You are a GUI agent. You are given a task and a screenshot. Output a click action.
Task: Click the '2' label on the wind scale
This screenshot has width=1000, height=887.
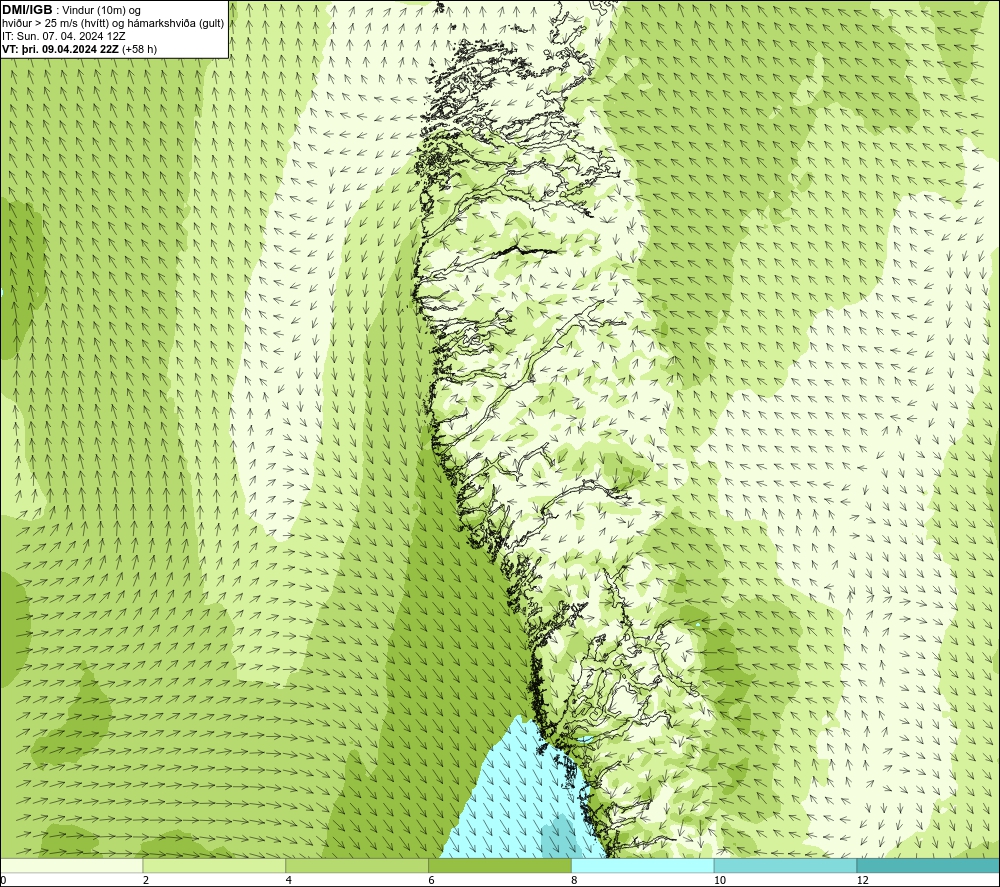pyautogui.click(x=146, y=881)
